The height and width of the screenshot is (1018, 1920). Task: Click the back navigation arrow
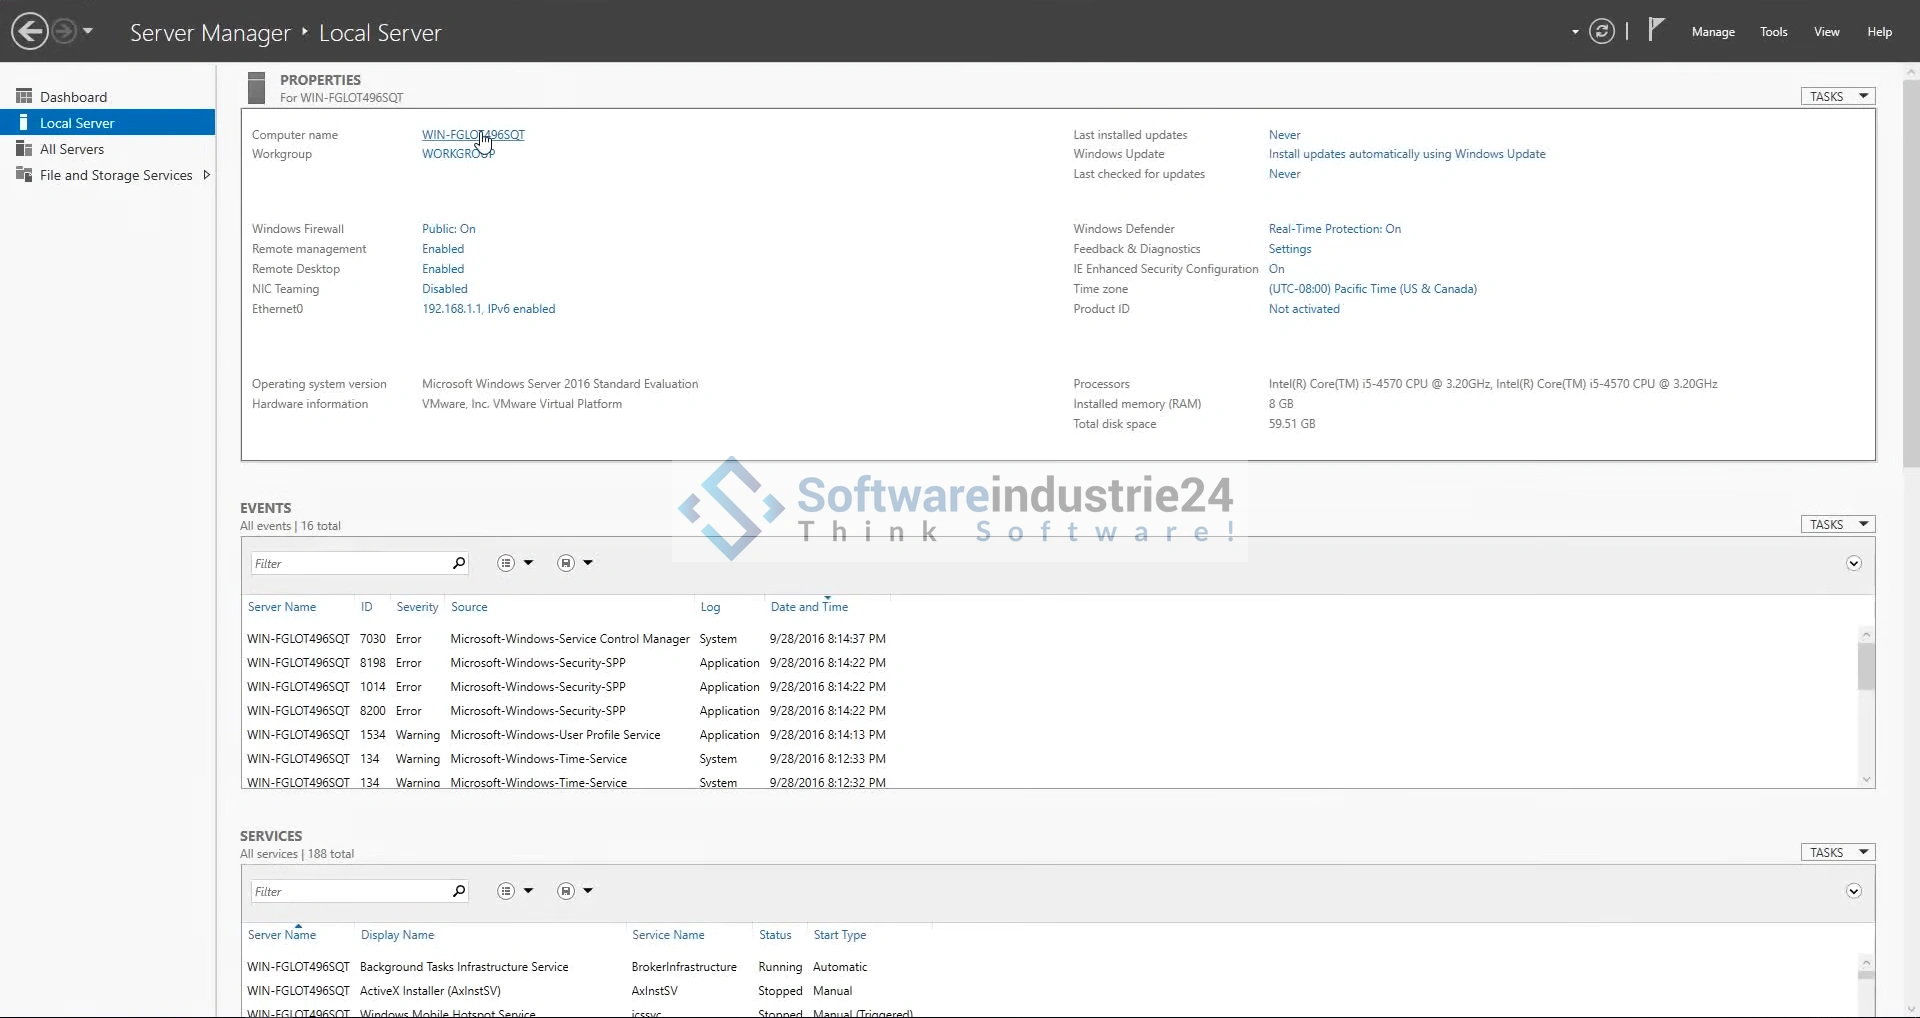(x=30, y=32)
